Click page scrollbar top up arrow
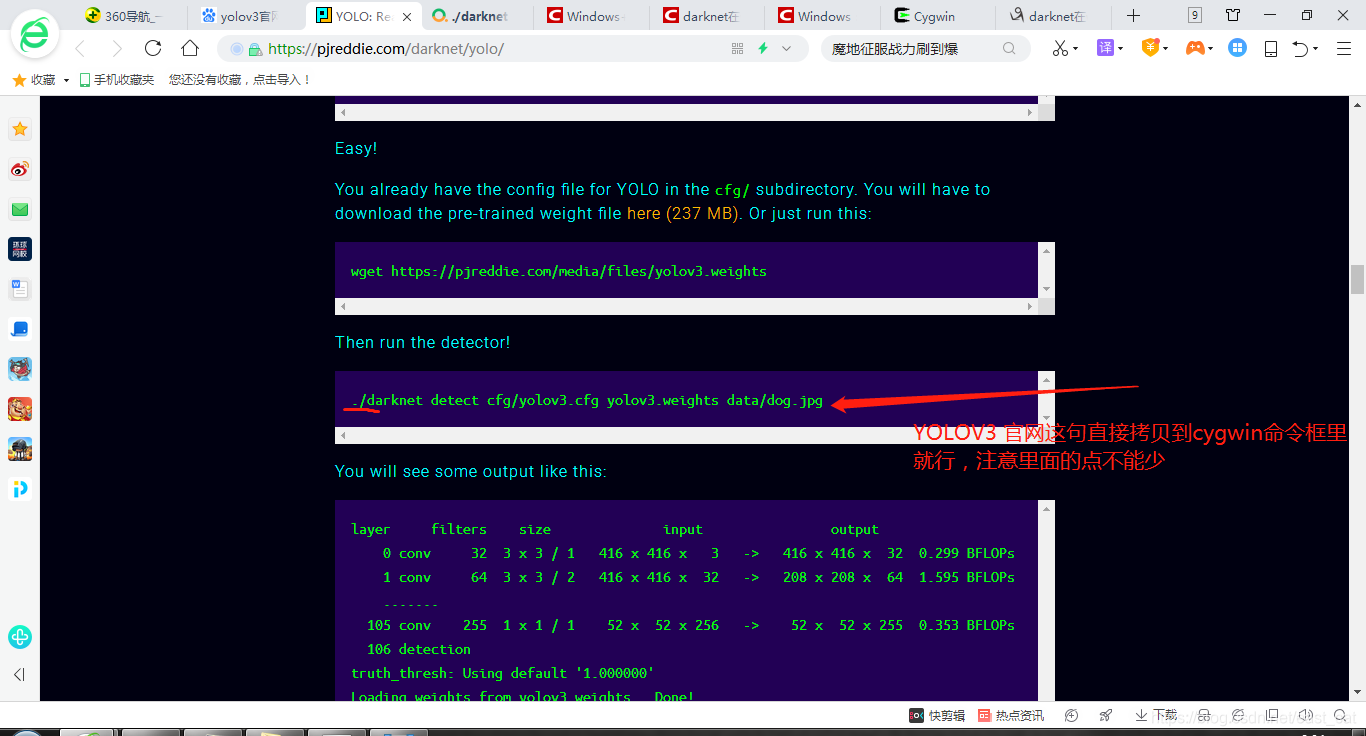The image size is (1366, 736). click(x=1357, y=104)
